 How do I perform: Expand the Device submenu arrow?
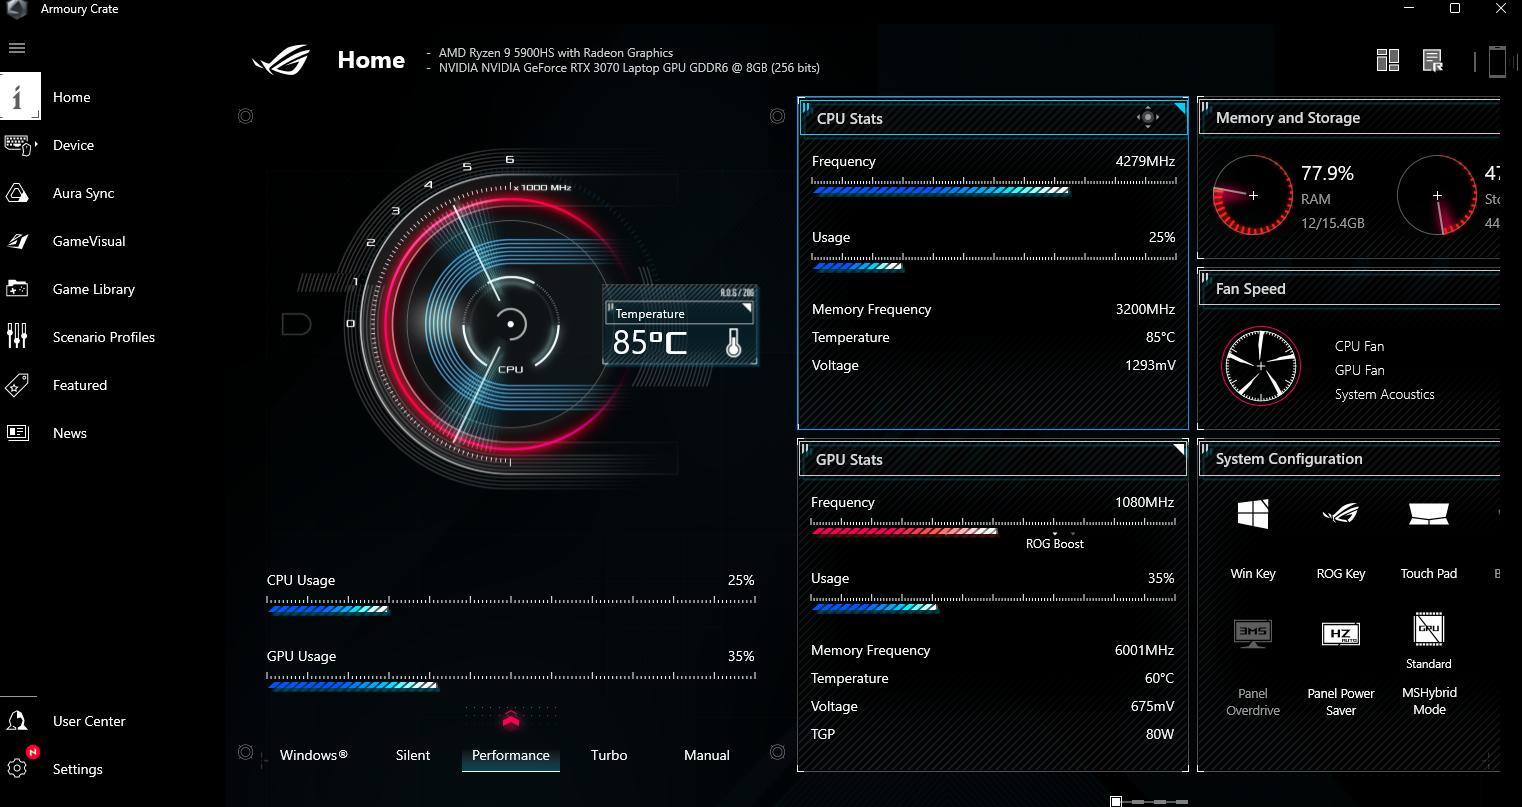(37, 145)
